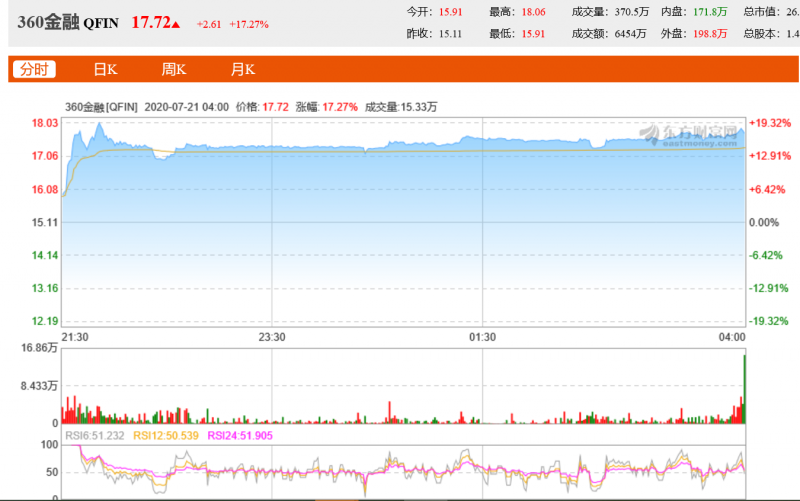
Task: Click the 内盘 value 171.8万
Action: (710, 12)
